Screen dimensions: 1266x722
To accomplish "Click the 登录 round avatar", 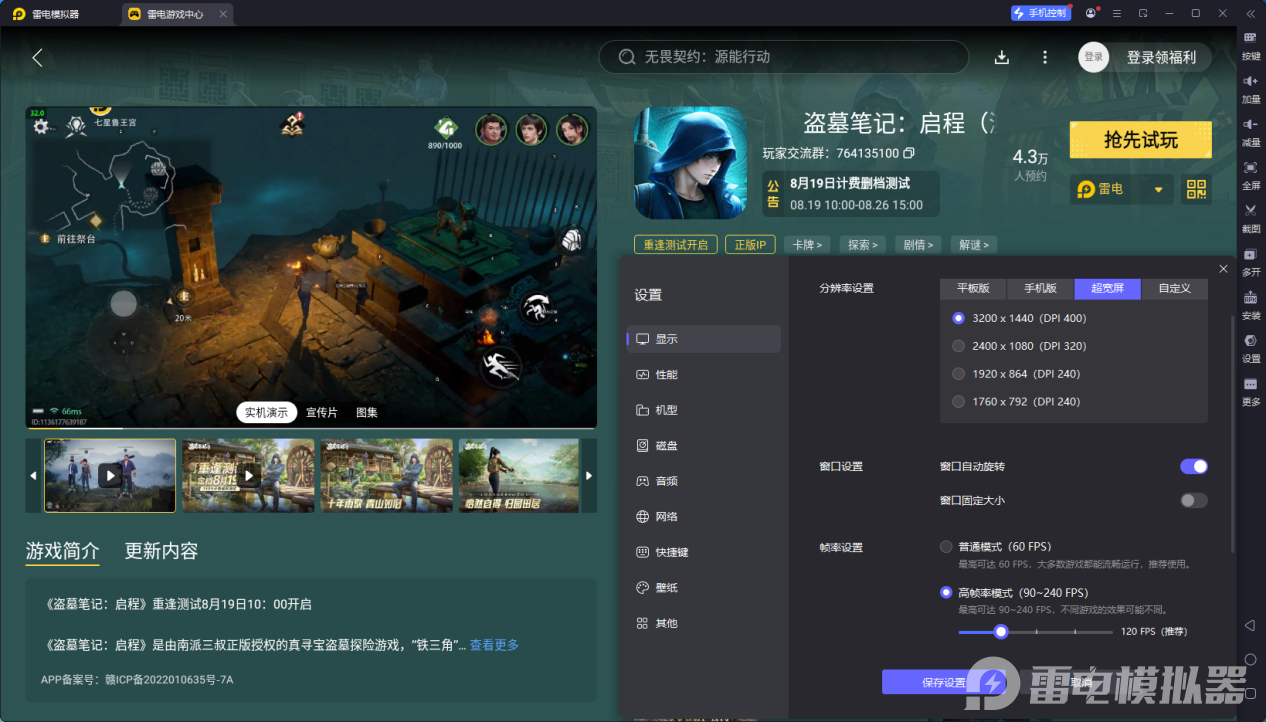I will tap(1094, 57).
